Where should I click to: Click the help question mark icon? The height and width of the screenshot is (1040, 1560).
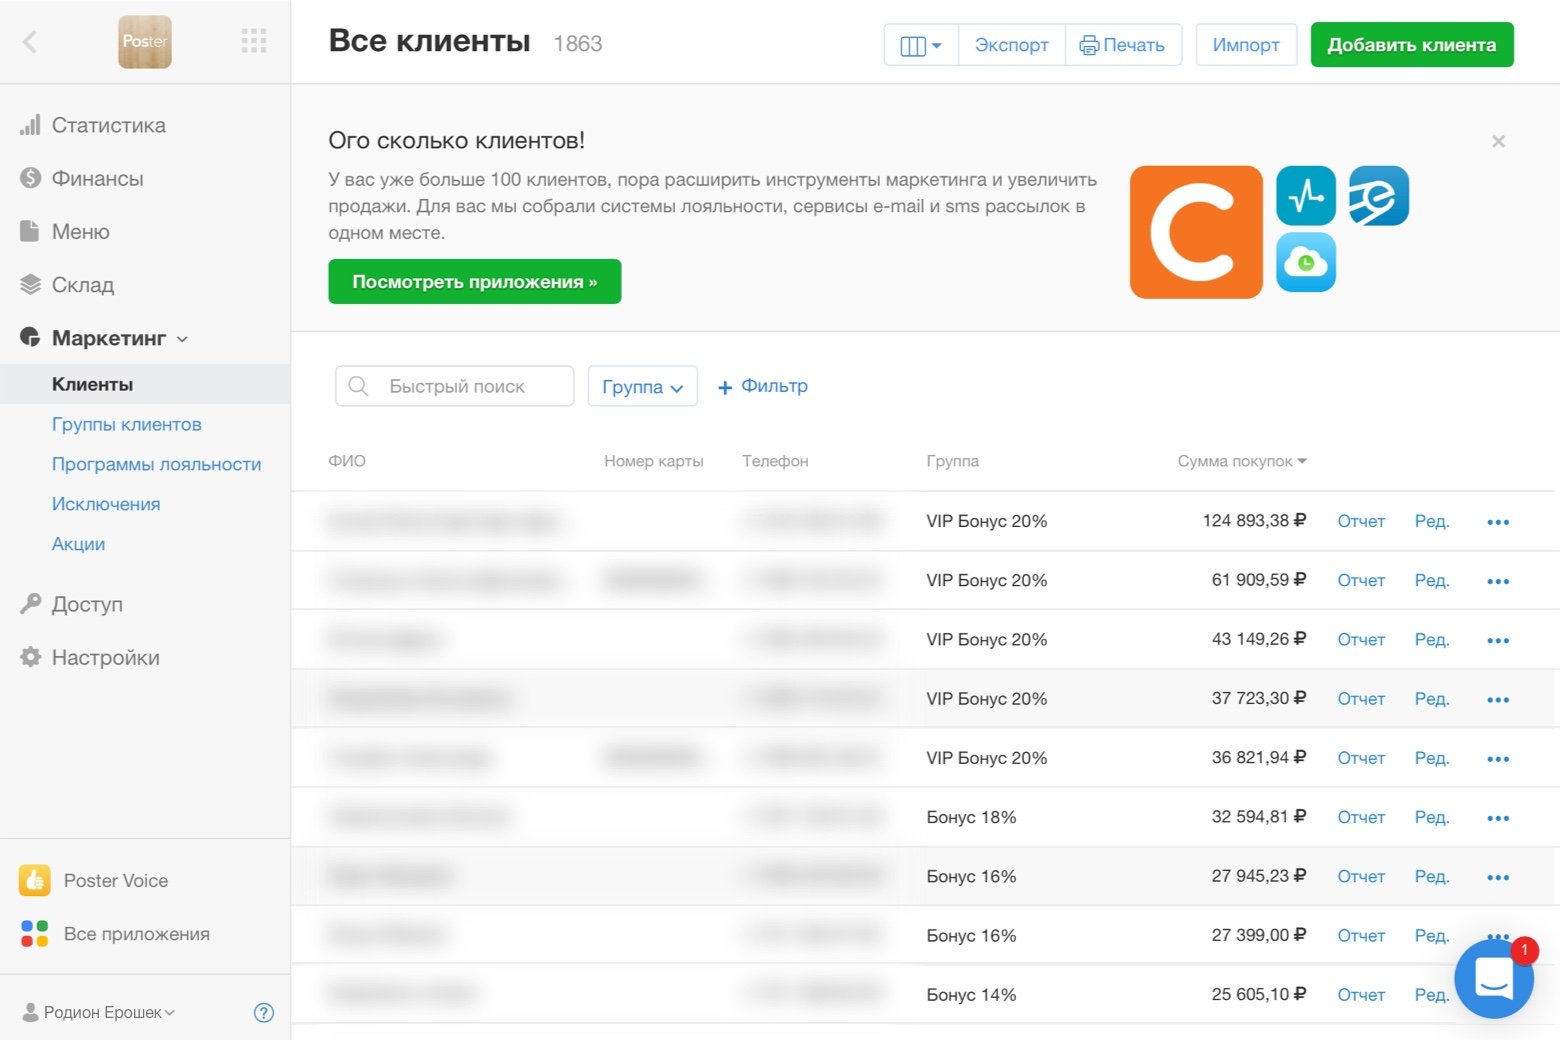[x=264, y=1013]
